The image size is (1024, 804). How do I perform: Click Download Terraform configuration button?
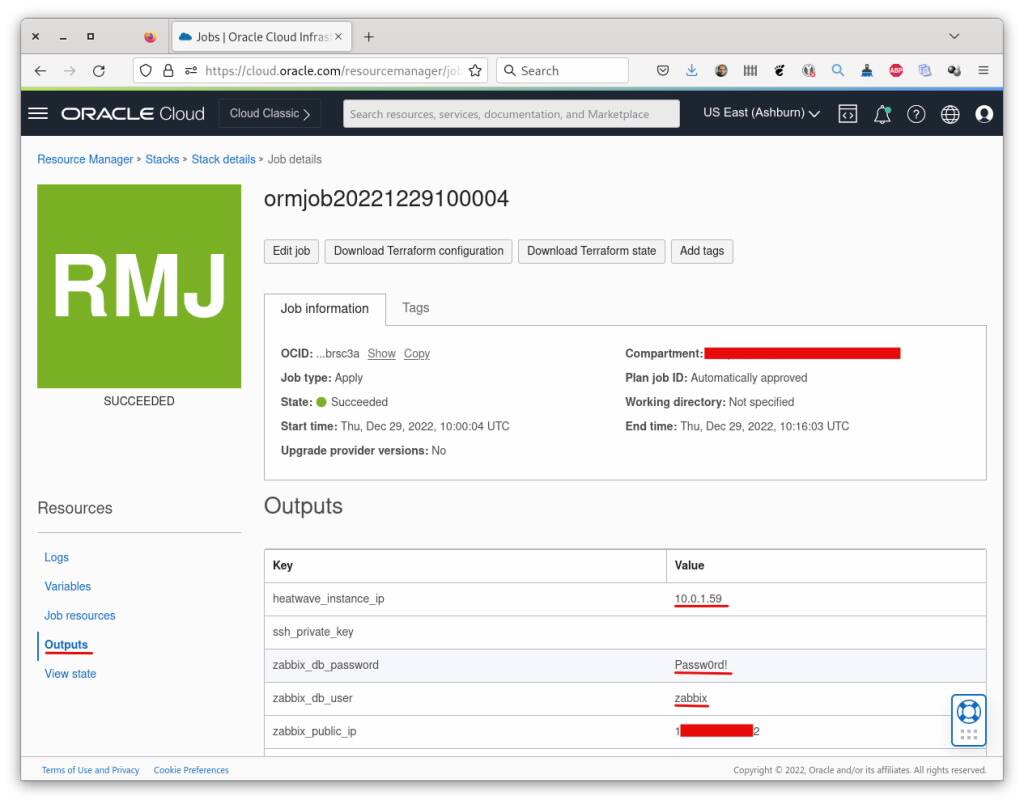pos(419,251)
